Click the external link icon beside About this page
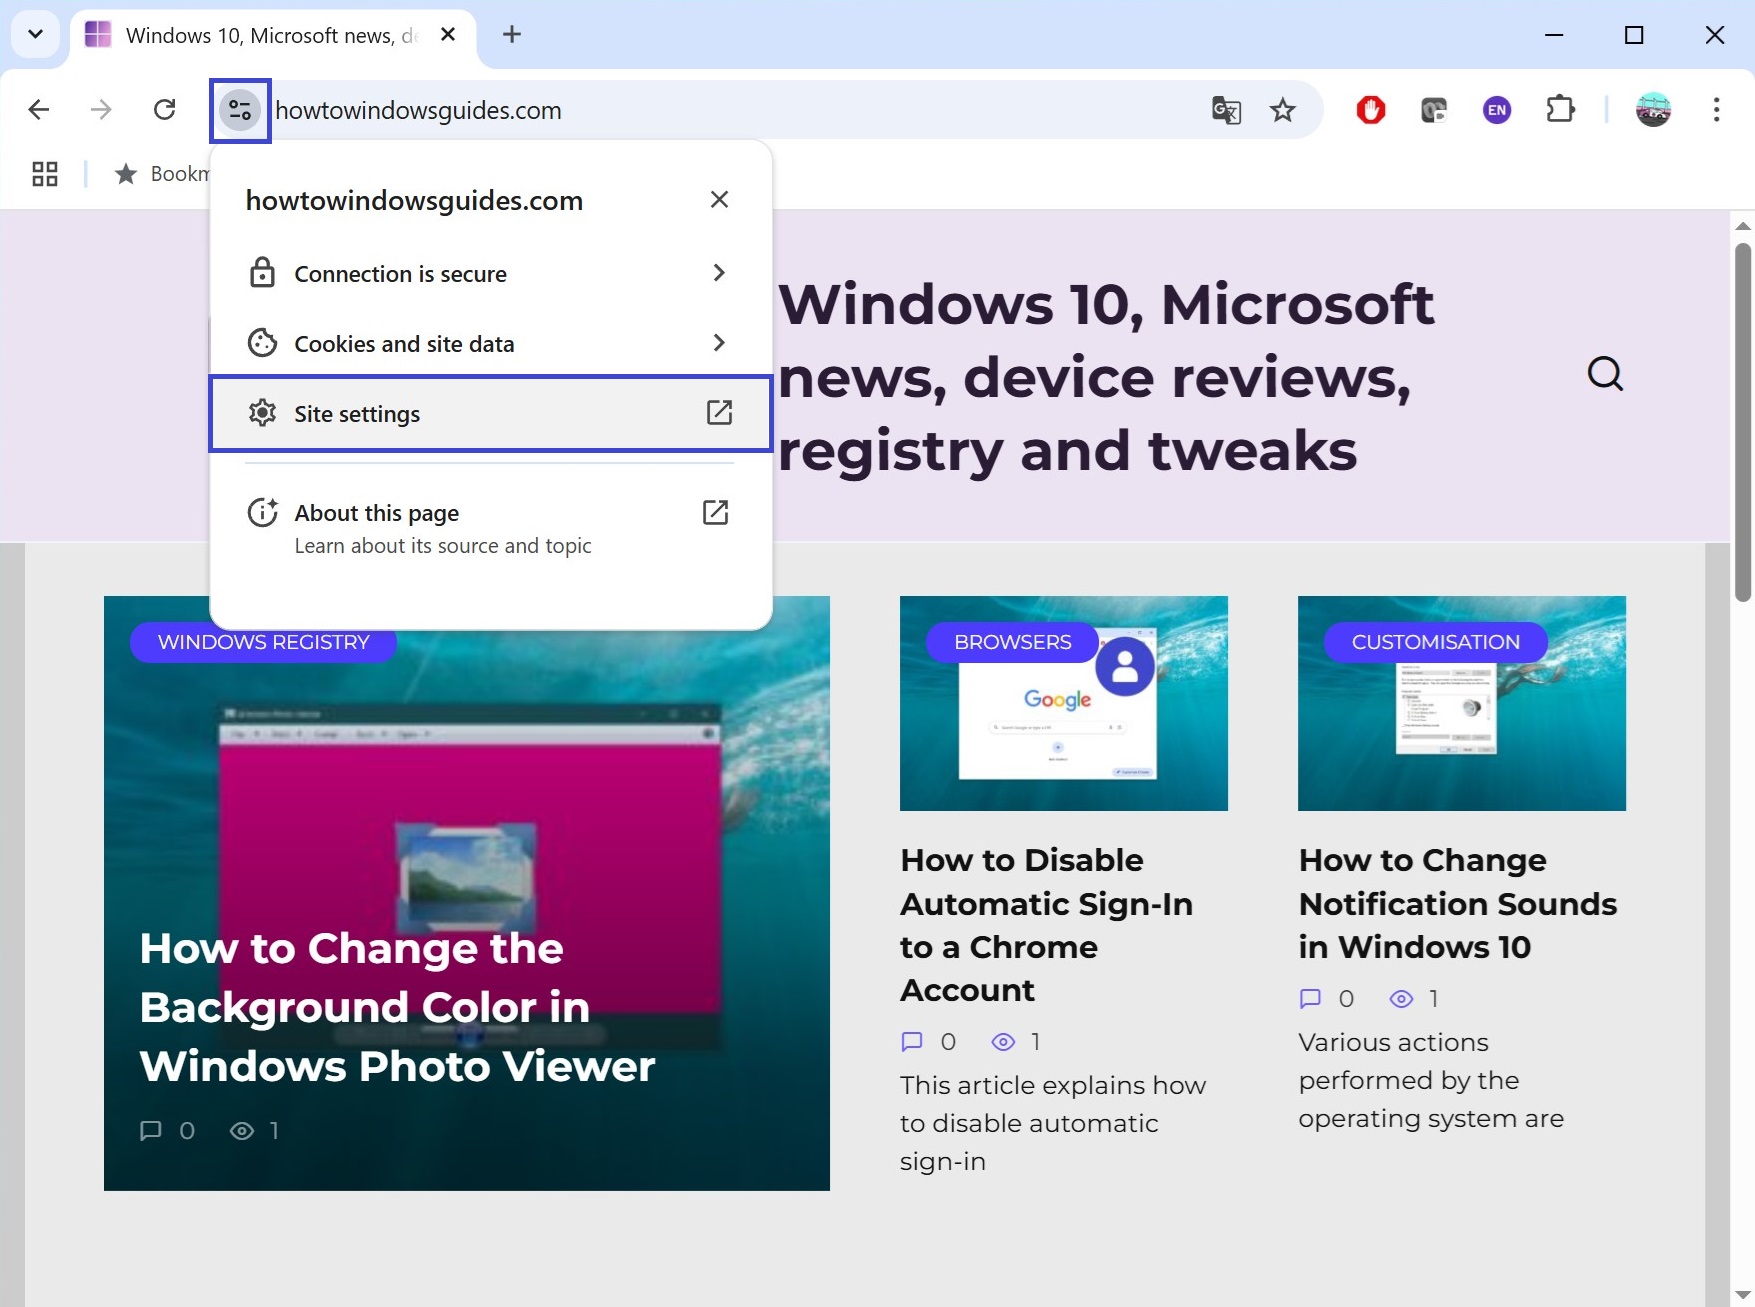This screenshot has height=1307, width=1755. 715,513
